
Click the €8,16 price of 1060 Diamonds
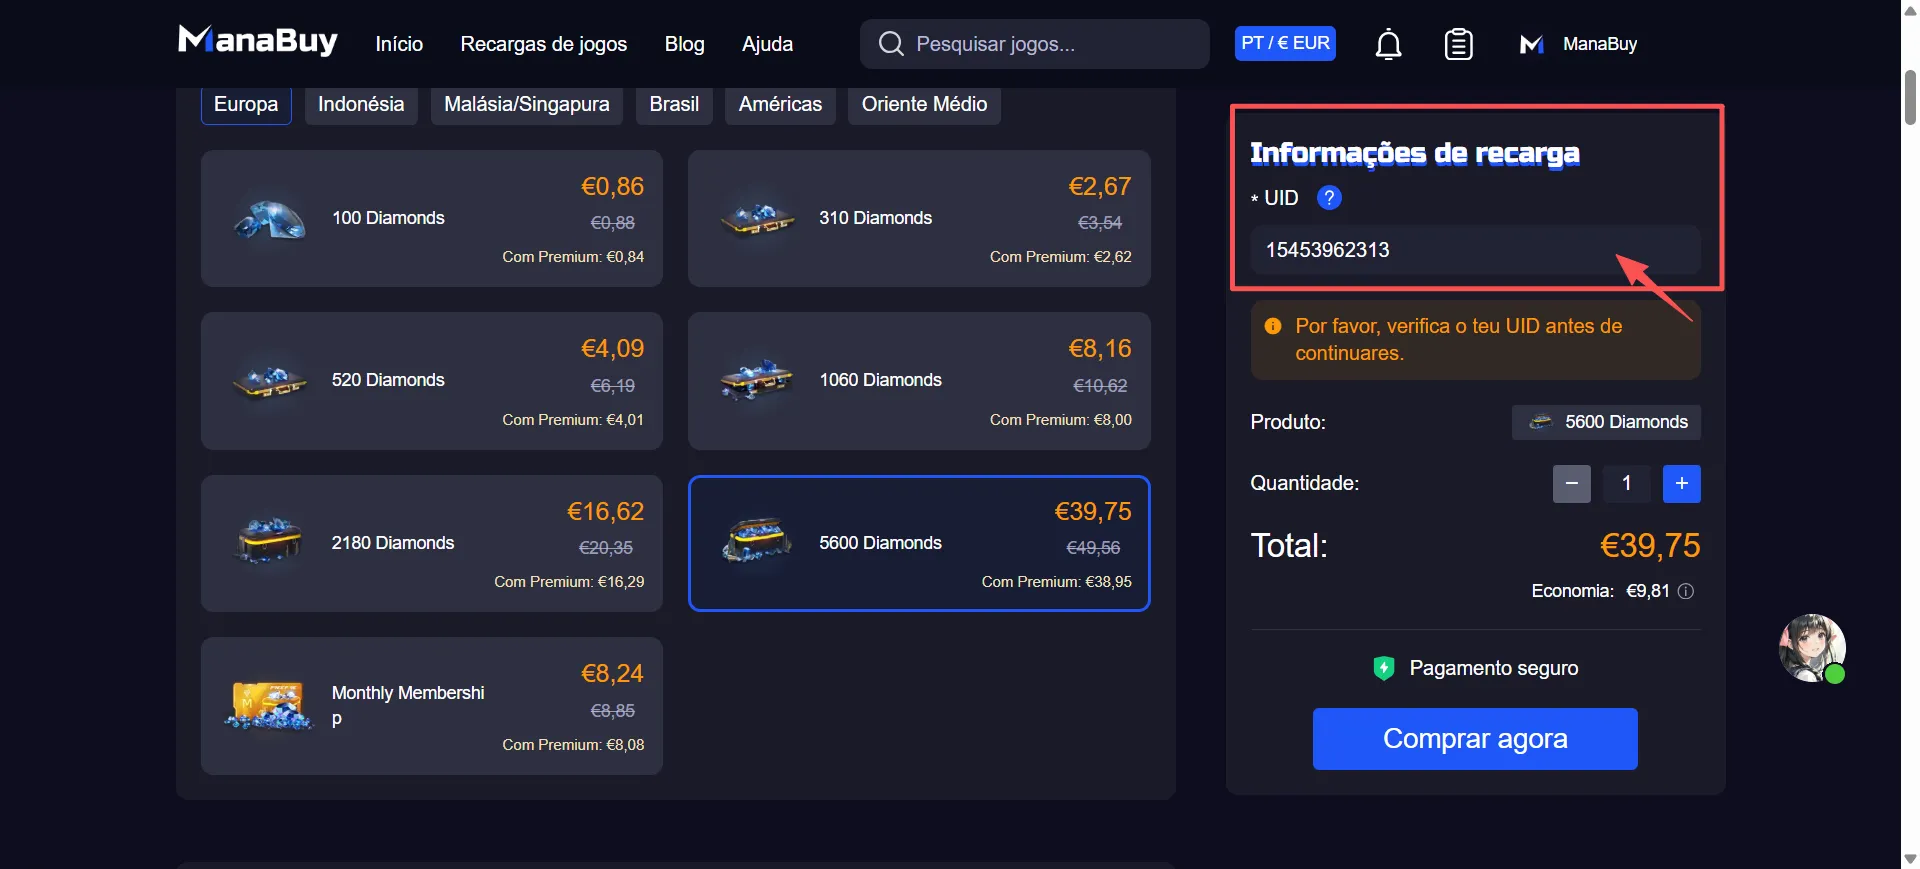point(1100,349)
